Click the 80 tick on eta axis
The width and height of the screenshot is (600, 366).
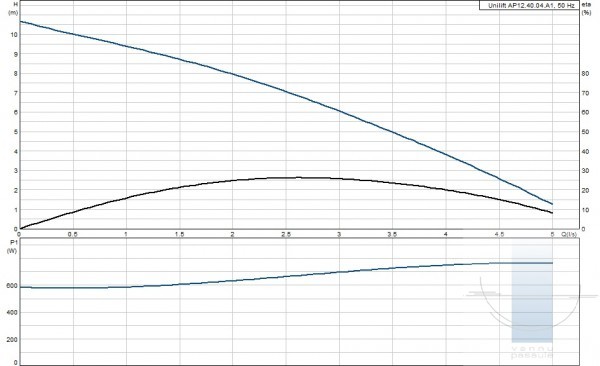click(x=585, y=74)
